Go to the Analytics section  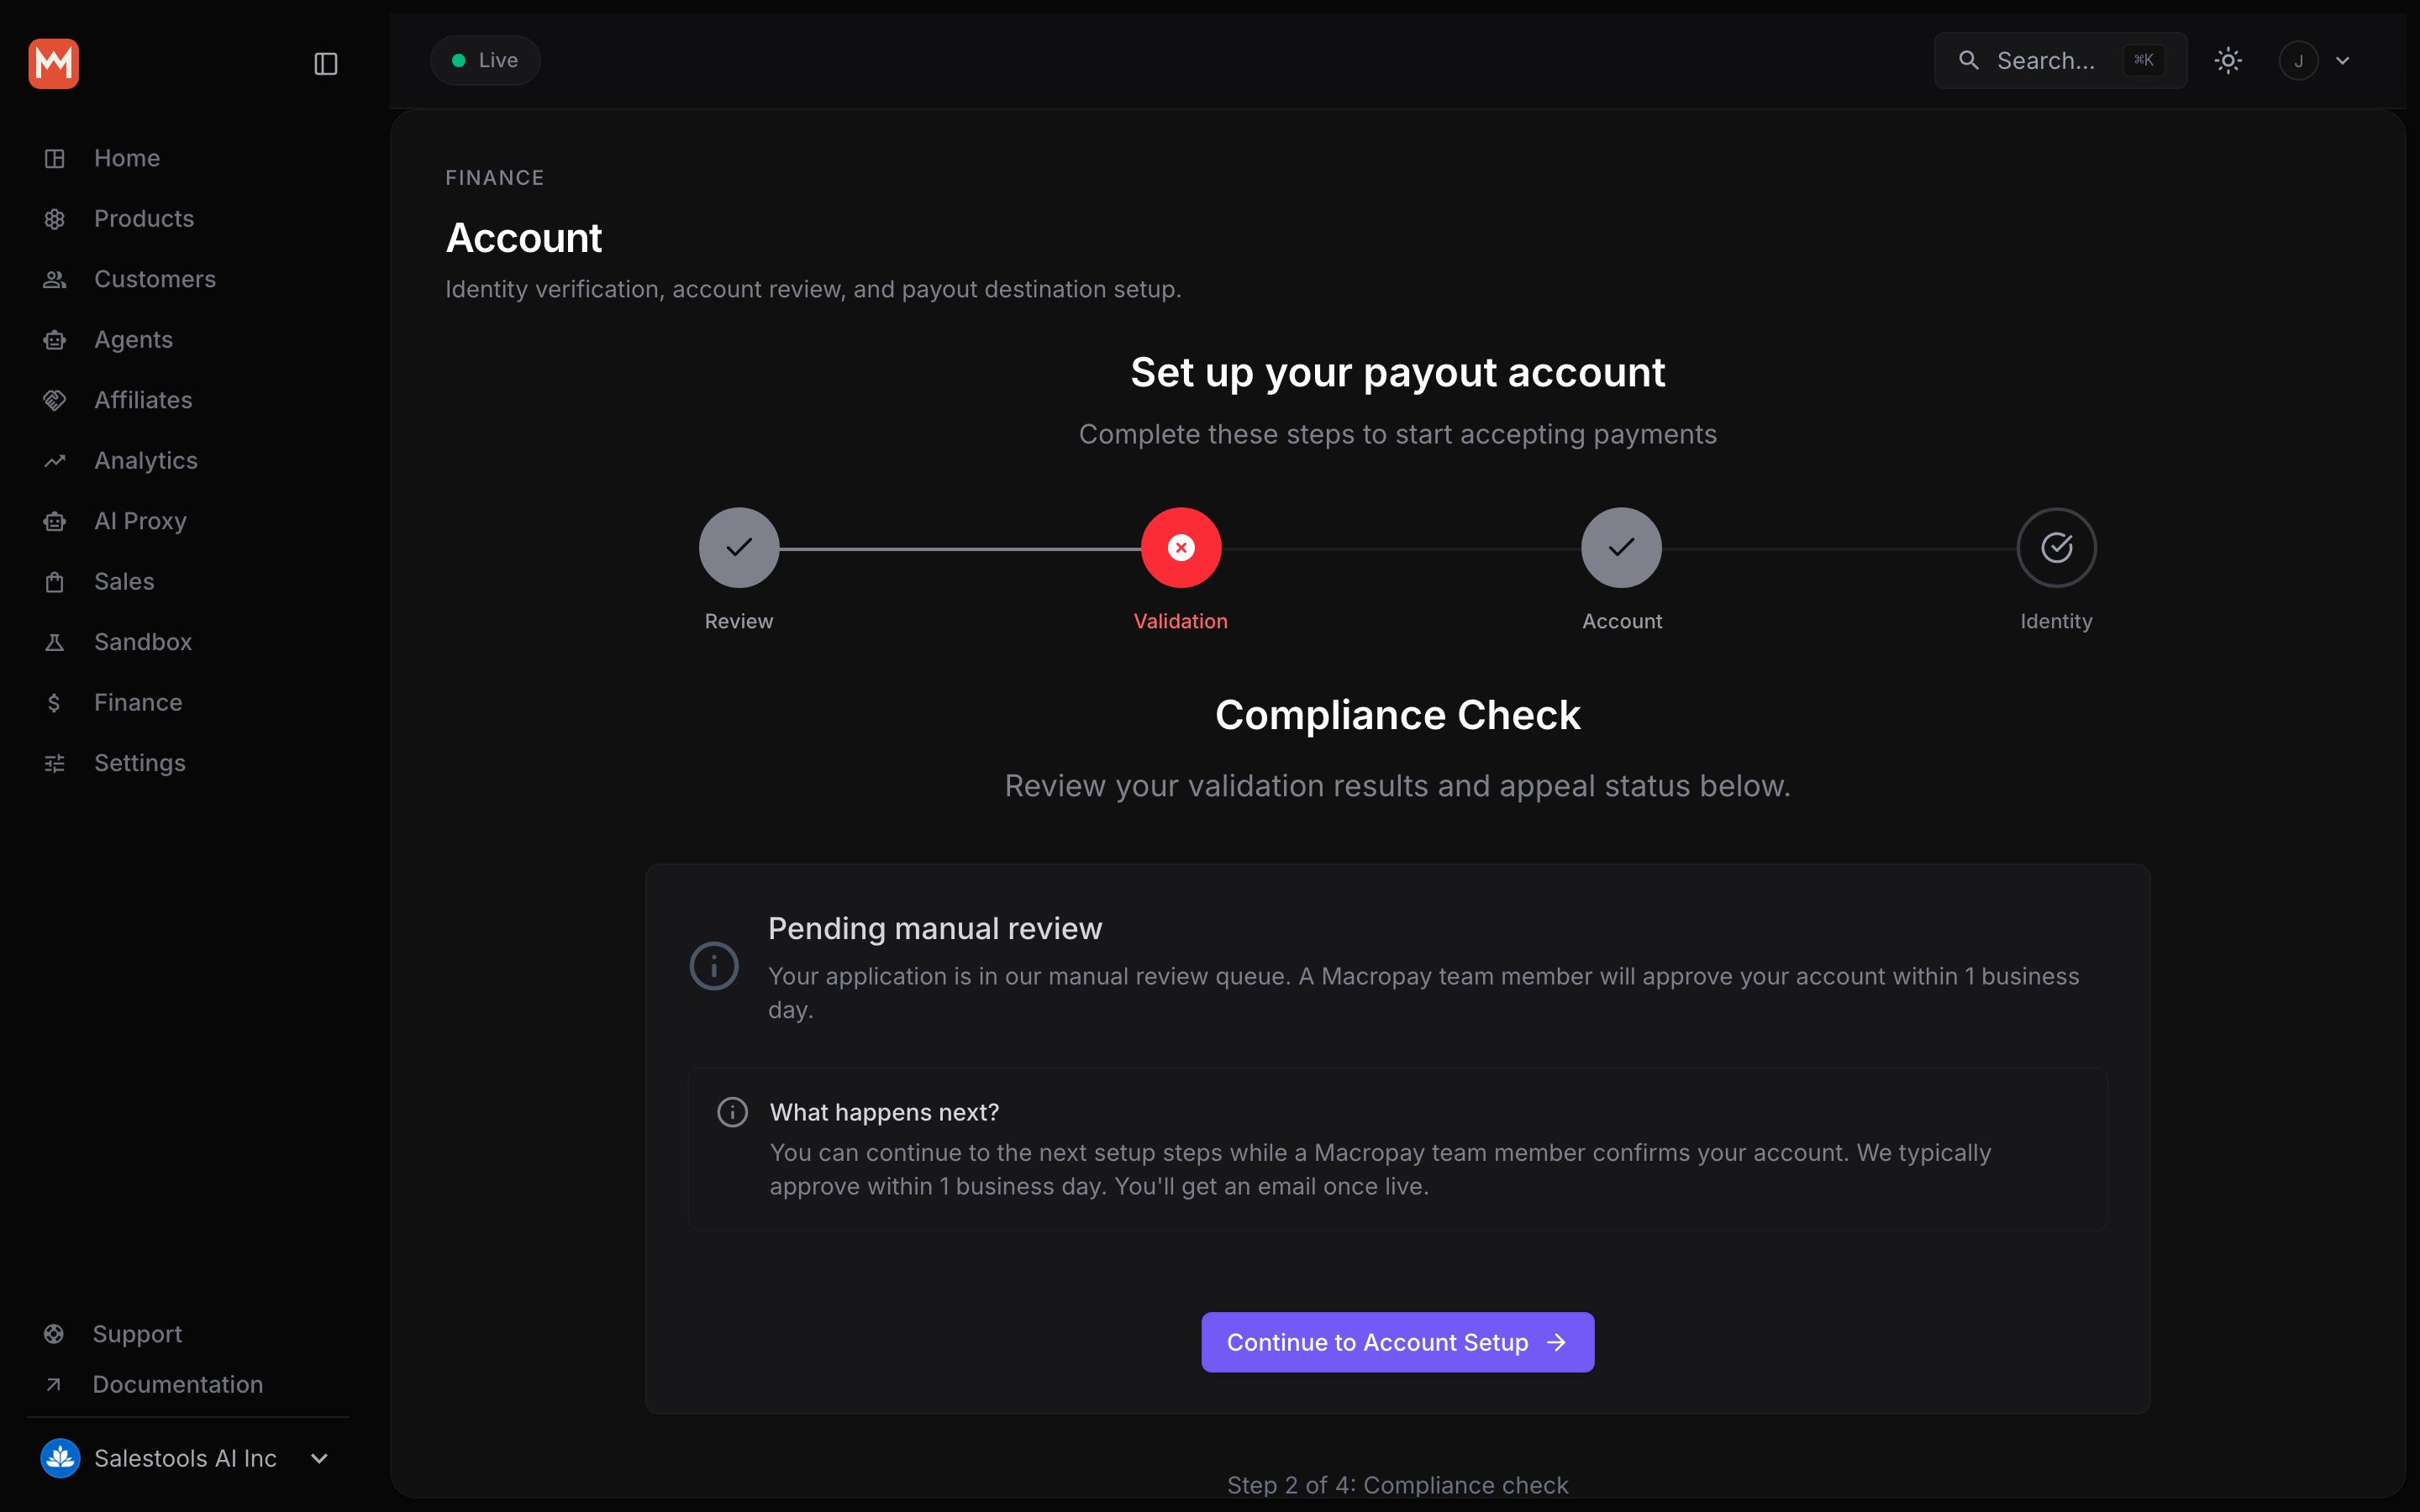tap(146, 461)
